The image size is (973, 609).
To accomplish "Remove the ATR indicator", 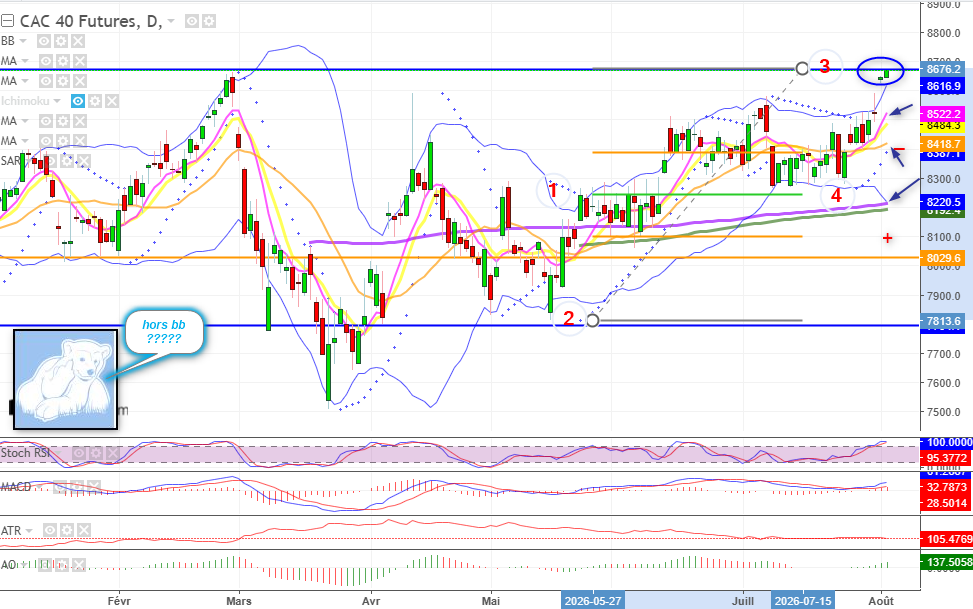I will tap(83, 530).
